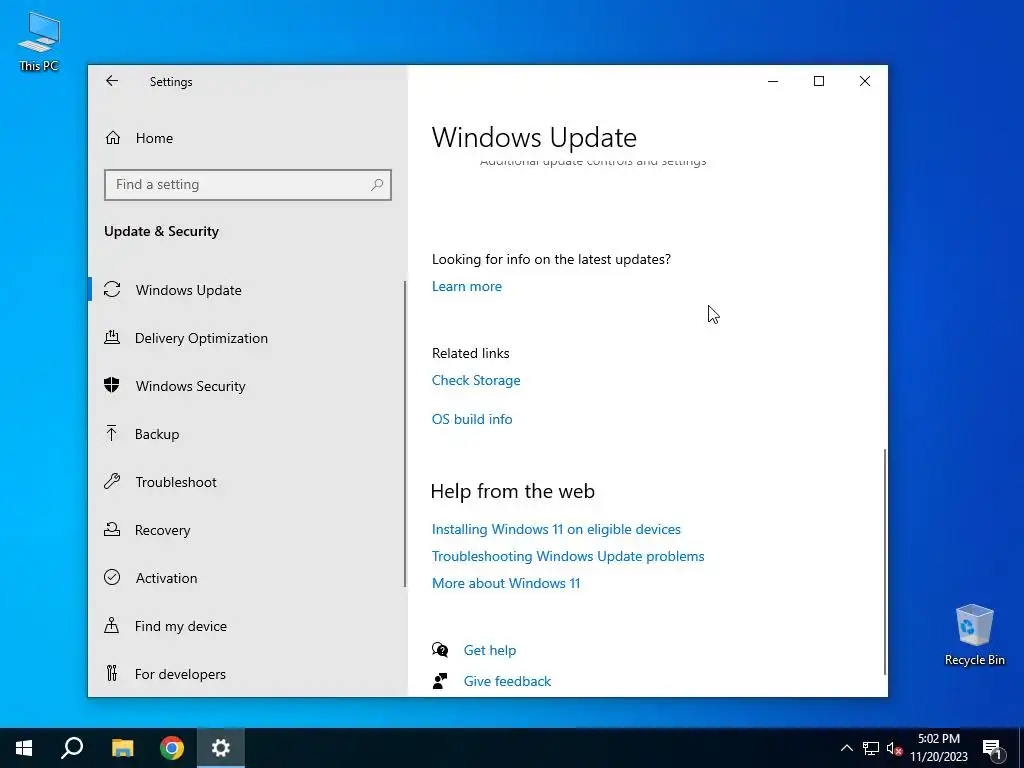Select the Recycle Bin desktop icon
This screenshot has width=1024, height=768.
click(974, 635)
